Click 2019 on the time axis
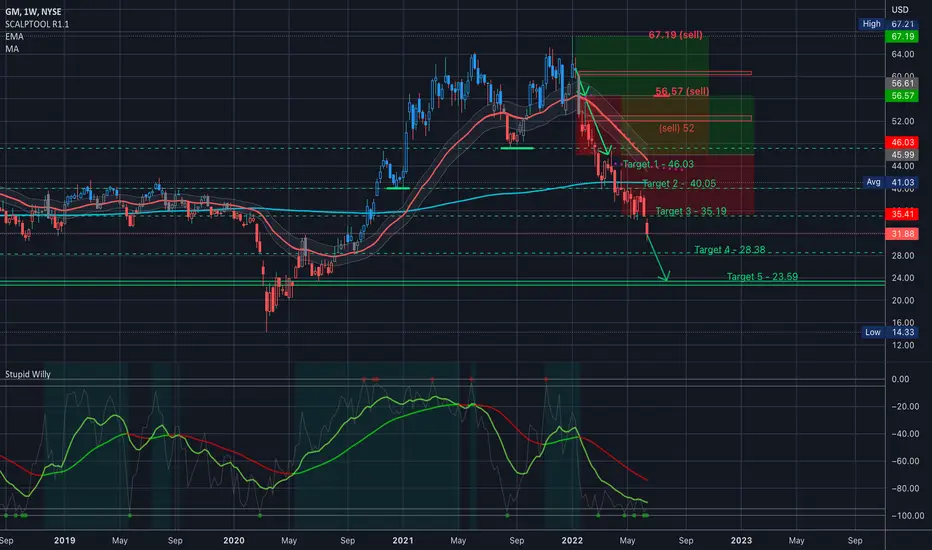Image resolution: width=932 pixels, height=550 pixels. point(64,540)
